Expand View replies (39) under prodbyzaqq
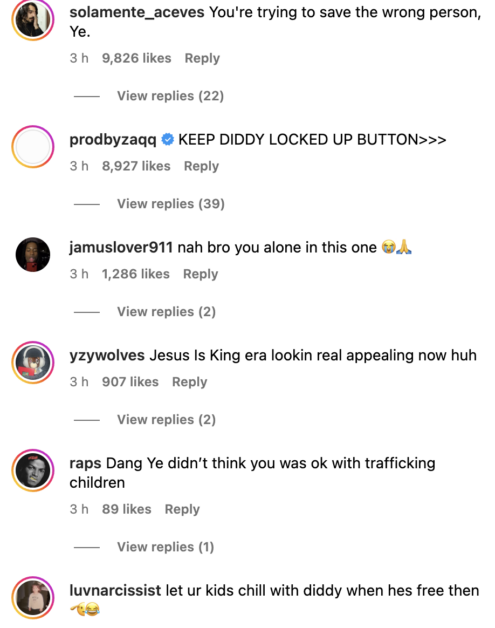495x628 pixels. pos(171,203)
